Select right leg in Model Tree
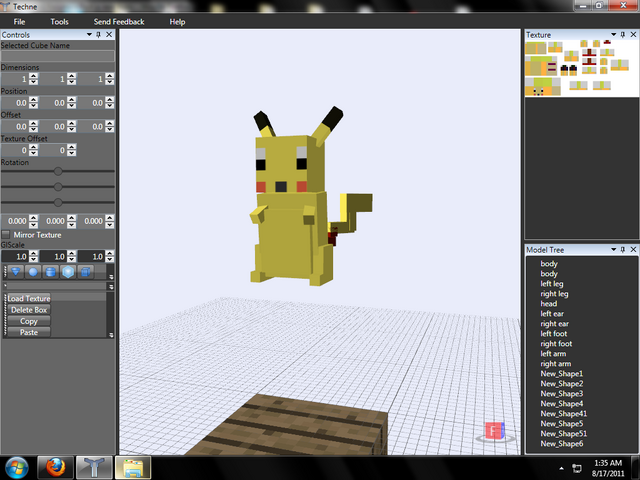 [x=554, y=294]
